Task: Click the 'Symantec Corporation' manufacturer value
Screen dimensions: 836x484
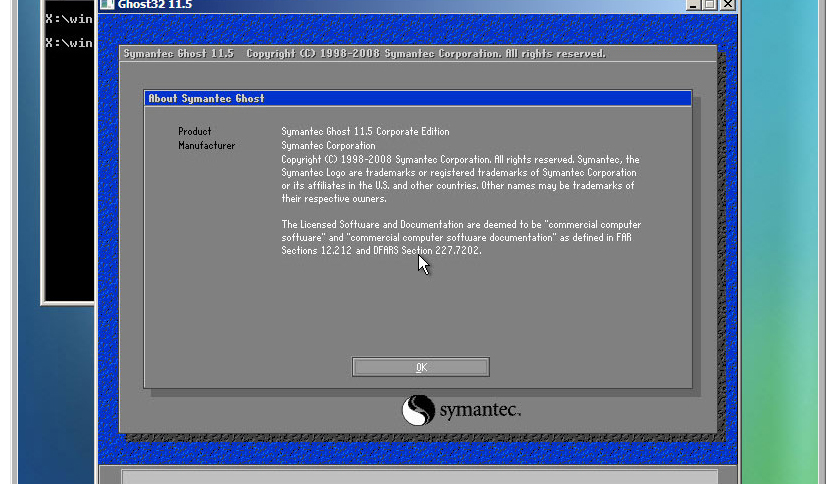Action: click(x=328, y=145)
